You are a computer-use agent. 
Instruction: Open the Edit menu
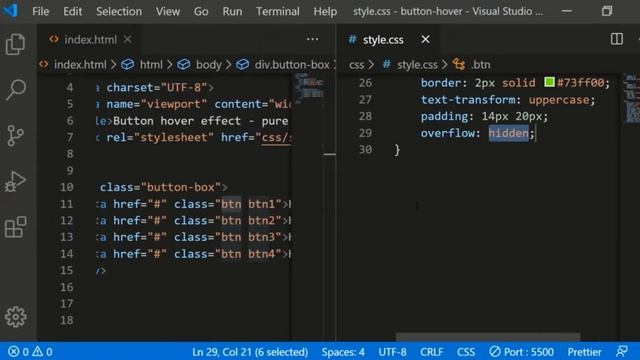pos(72,11)
